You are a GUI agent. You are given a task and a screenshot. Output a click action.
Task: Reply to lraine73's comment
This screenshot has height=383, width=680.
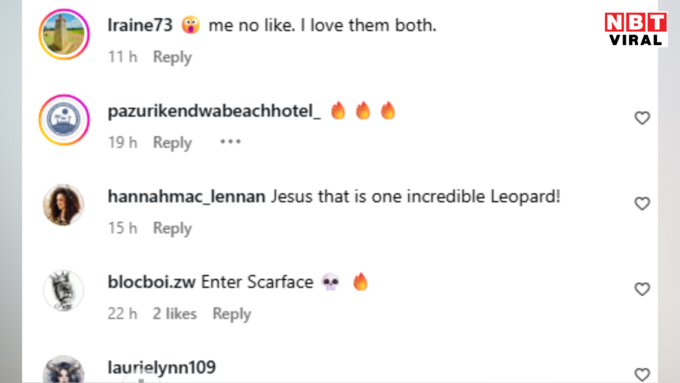coord(172,57)
